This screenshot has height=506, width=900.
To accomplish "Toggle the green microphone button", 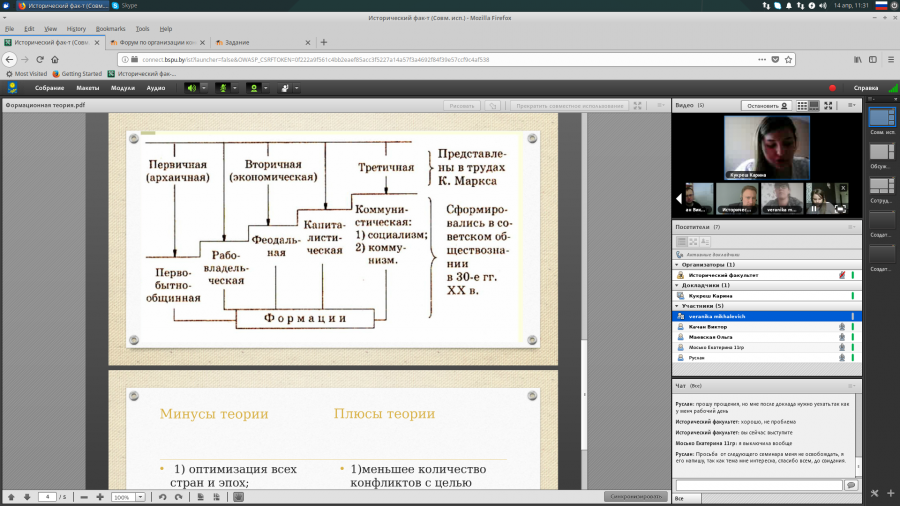I will click(223, 88).
